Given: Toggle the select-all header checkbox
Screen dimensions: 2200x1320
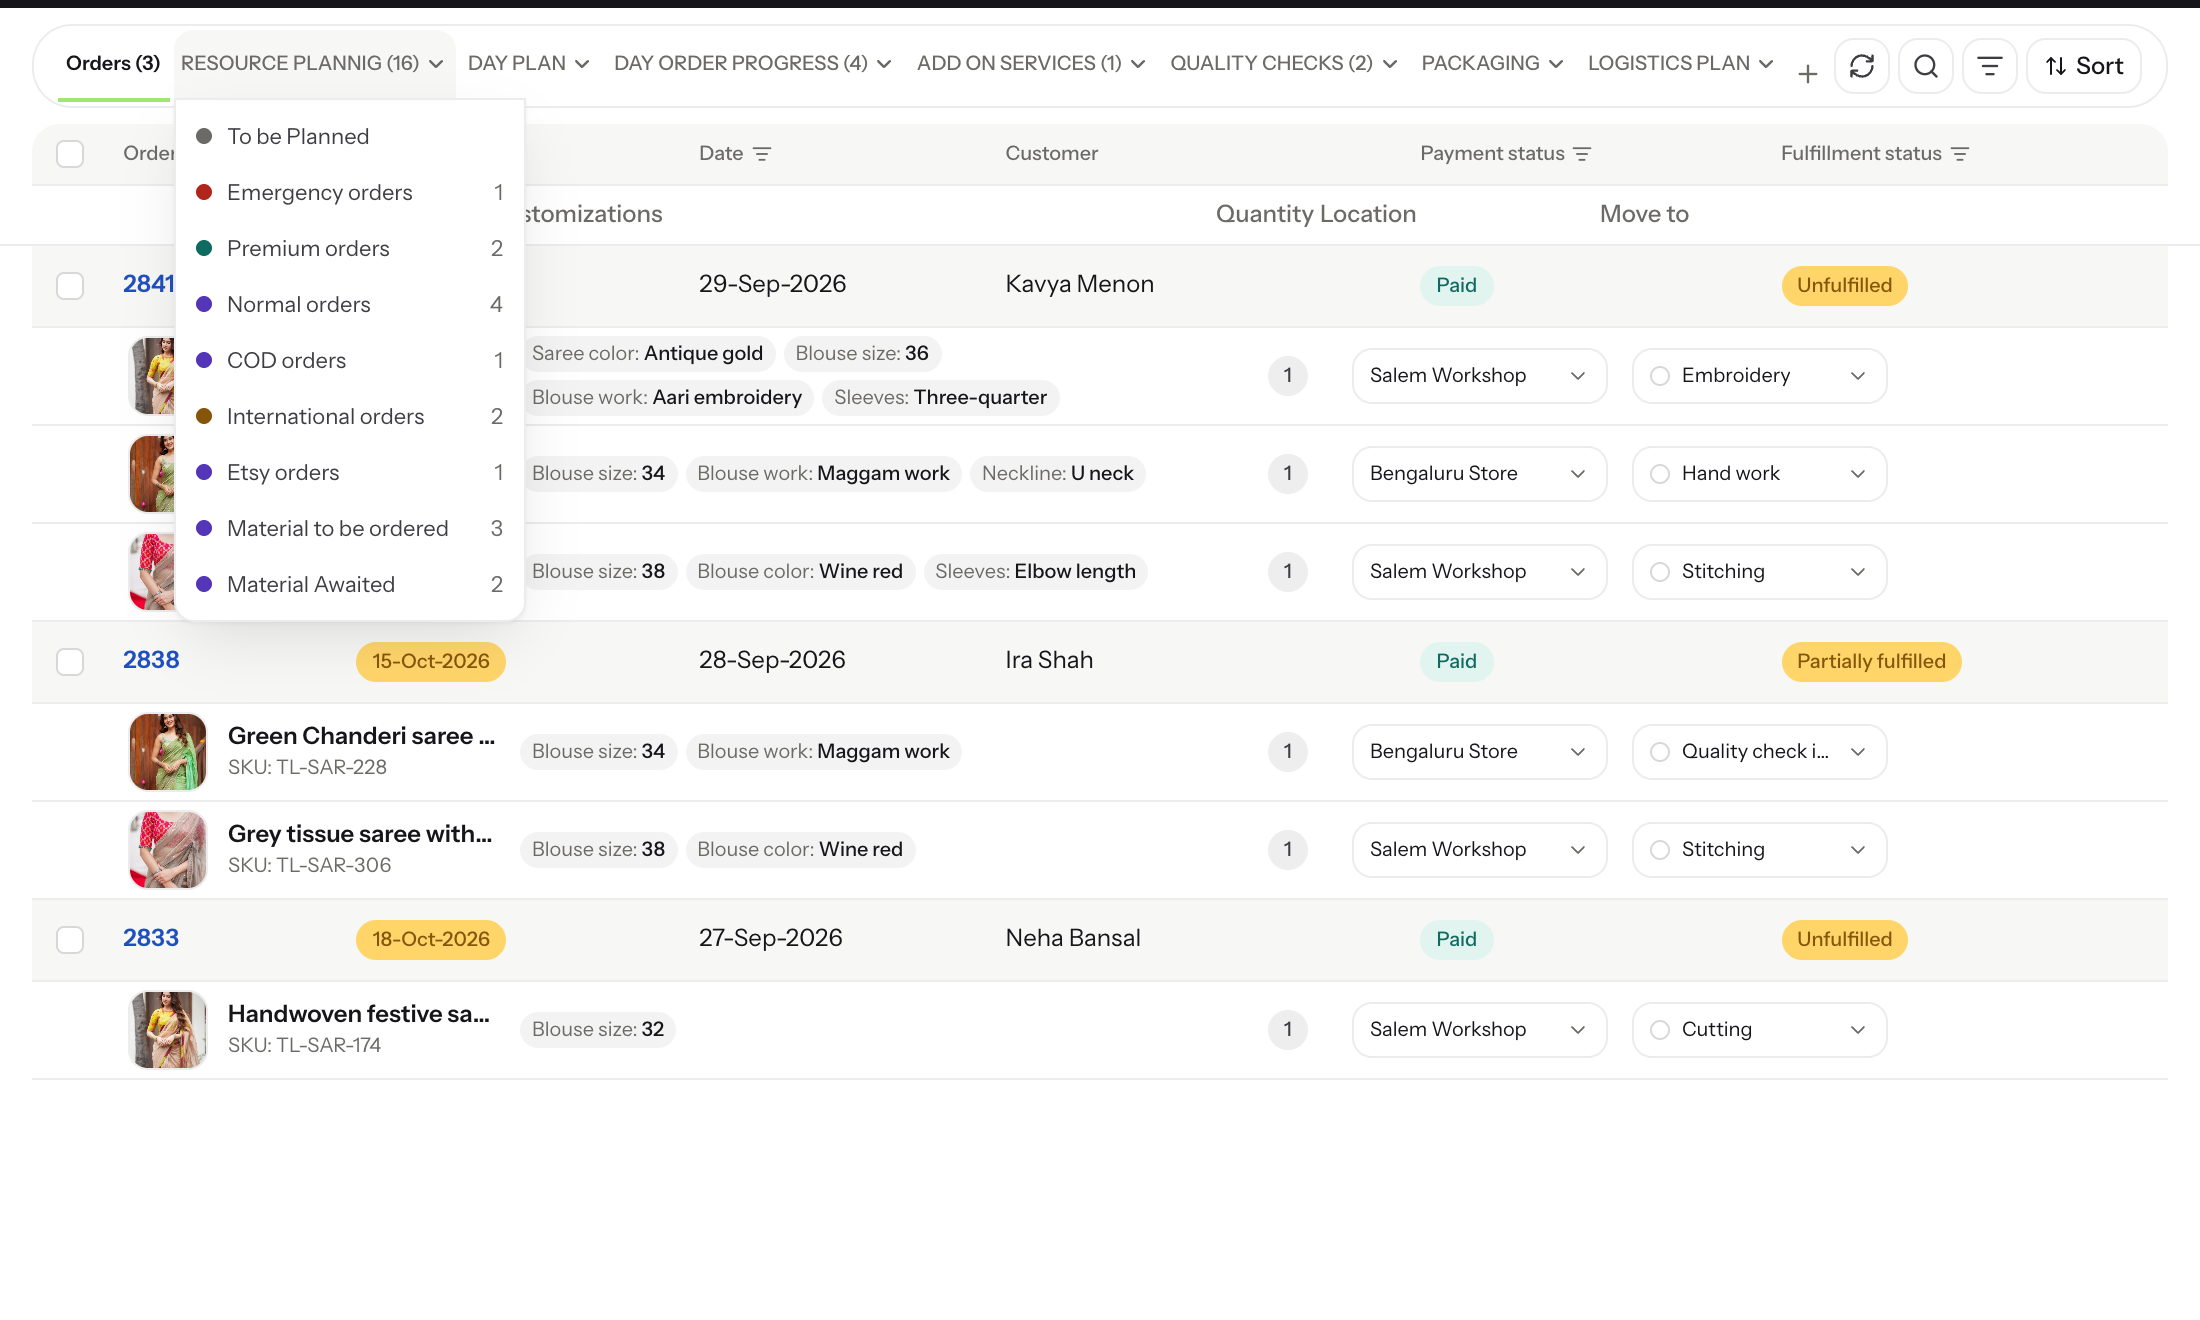Looking at the screenshot, I should (70, 154).
